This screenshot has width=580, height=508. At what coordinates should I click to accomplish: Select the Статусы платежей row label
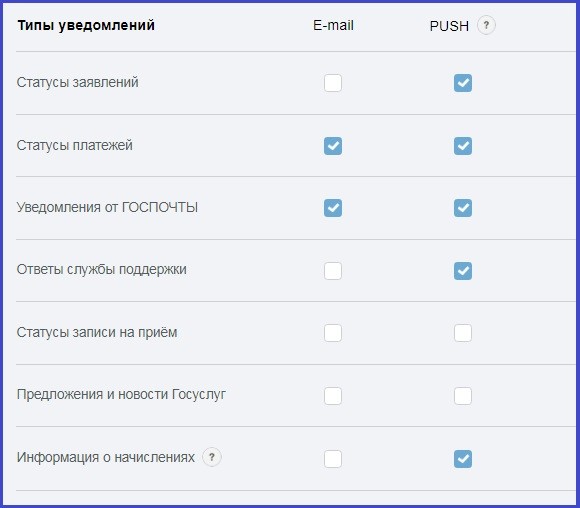pos(74,145)
